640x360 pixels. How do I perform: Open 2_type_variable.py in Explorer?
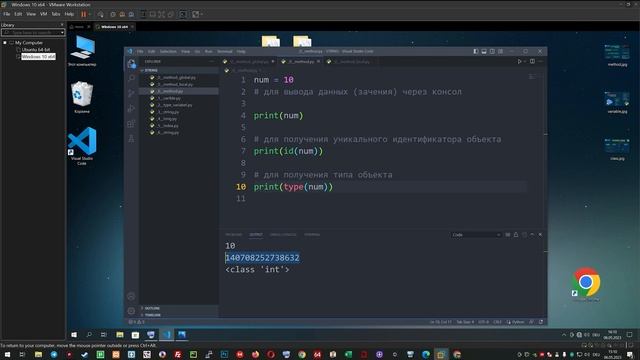(175, 105)
